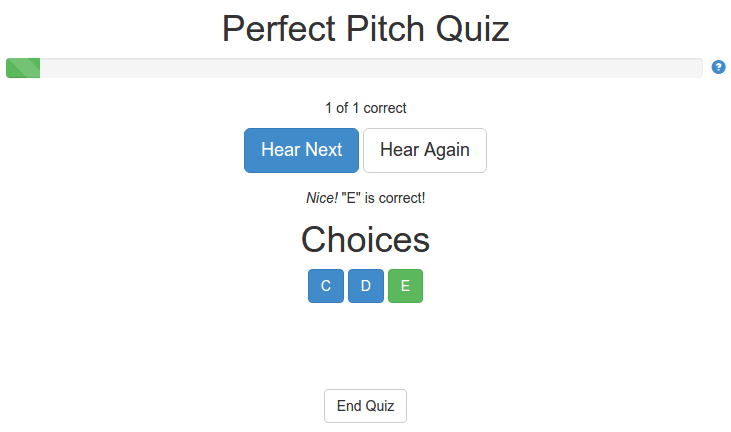Click the green striped progress bar segment
Screen dimensions: 731x432
(x=23, y=68)
